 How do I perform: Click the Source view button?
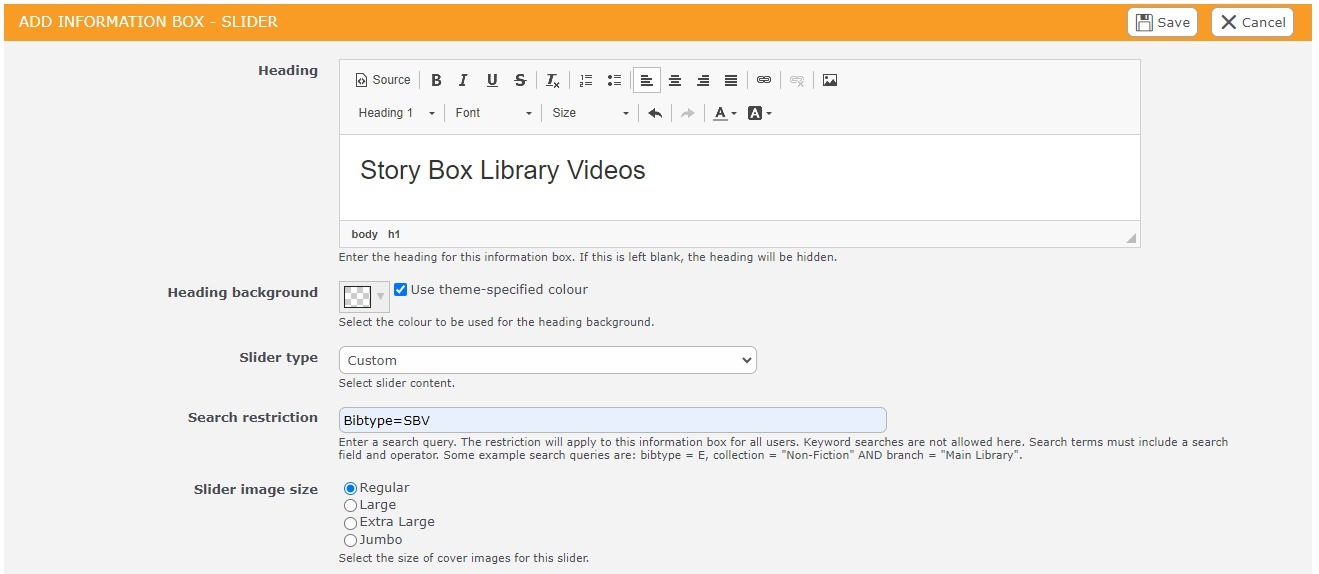(383, 80)
